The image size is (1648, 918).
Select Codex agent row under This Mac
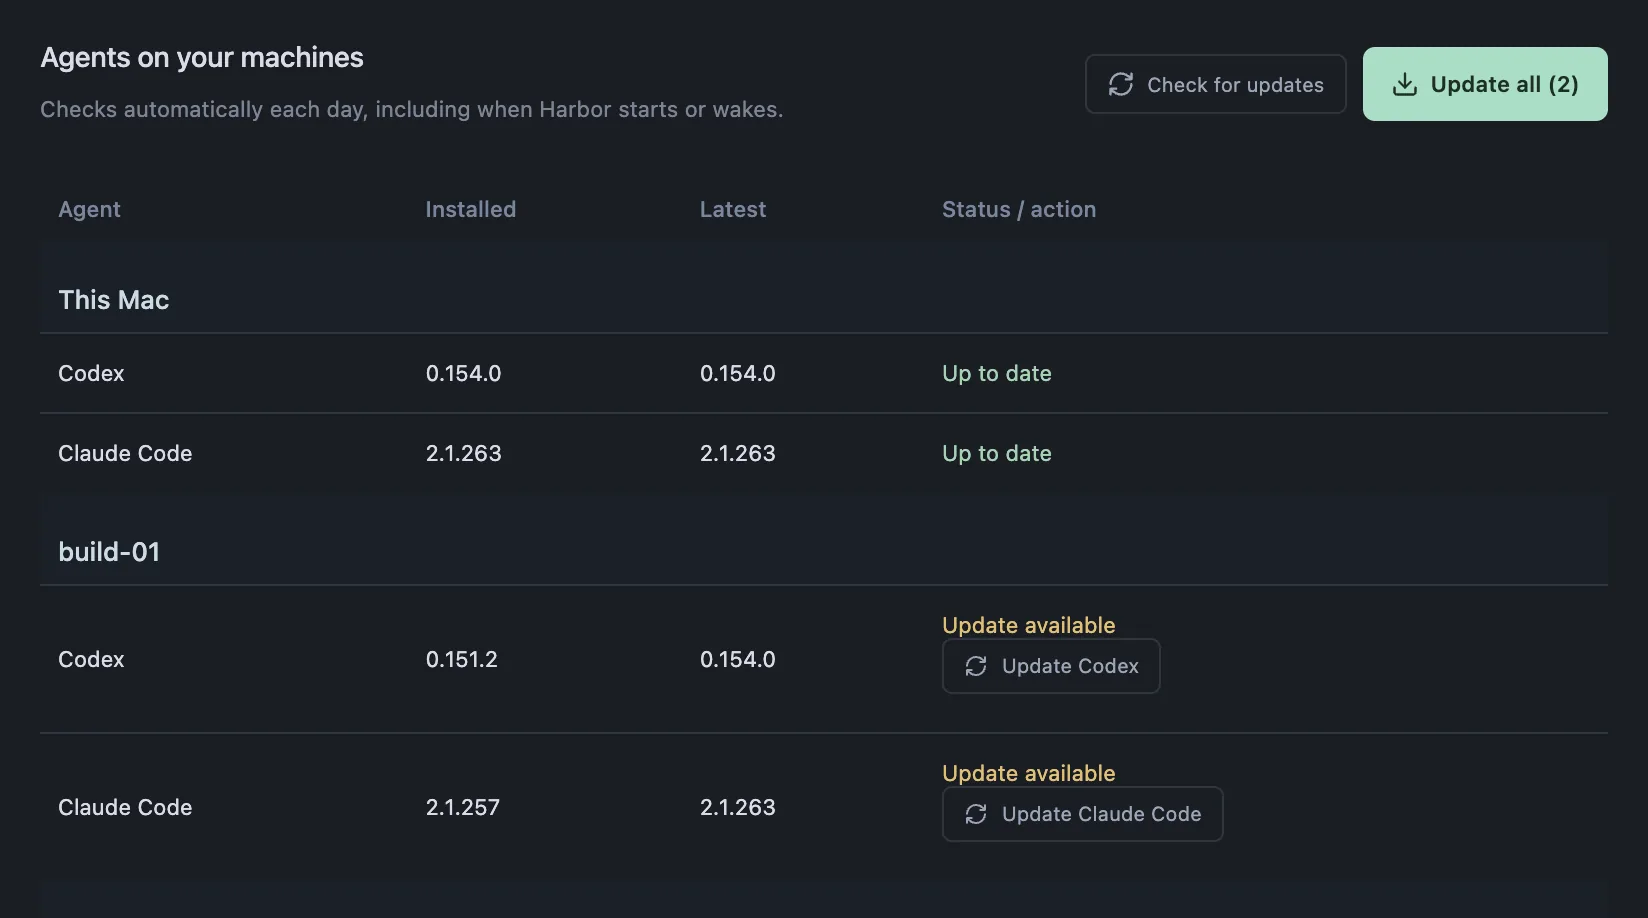pyautogui.click(x=824, y=373)
